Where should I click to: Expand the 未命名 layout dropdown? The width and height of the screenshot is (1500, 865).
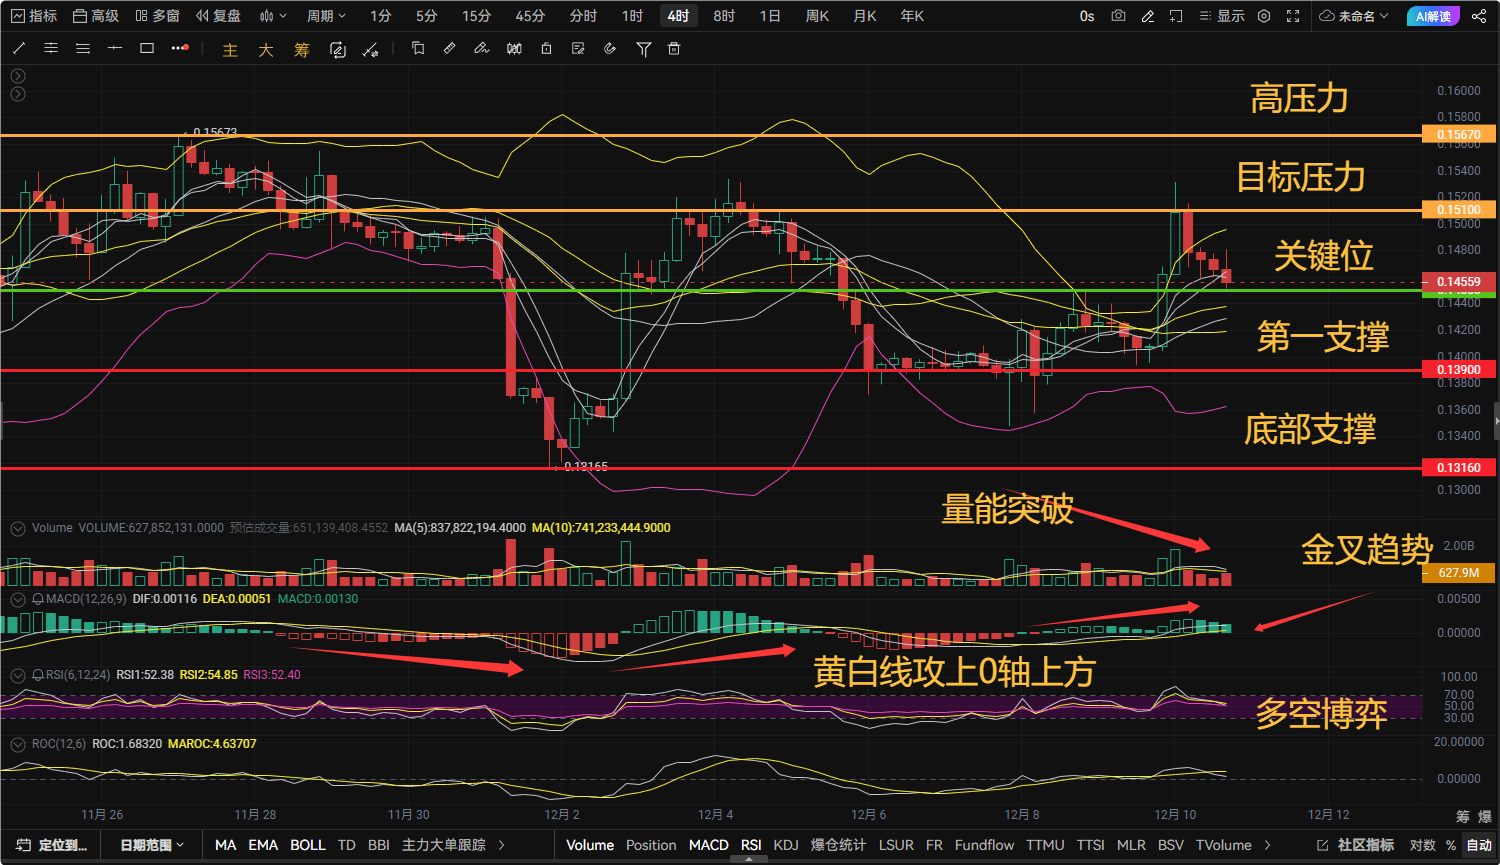1354,16
